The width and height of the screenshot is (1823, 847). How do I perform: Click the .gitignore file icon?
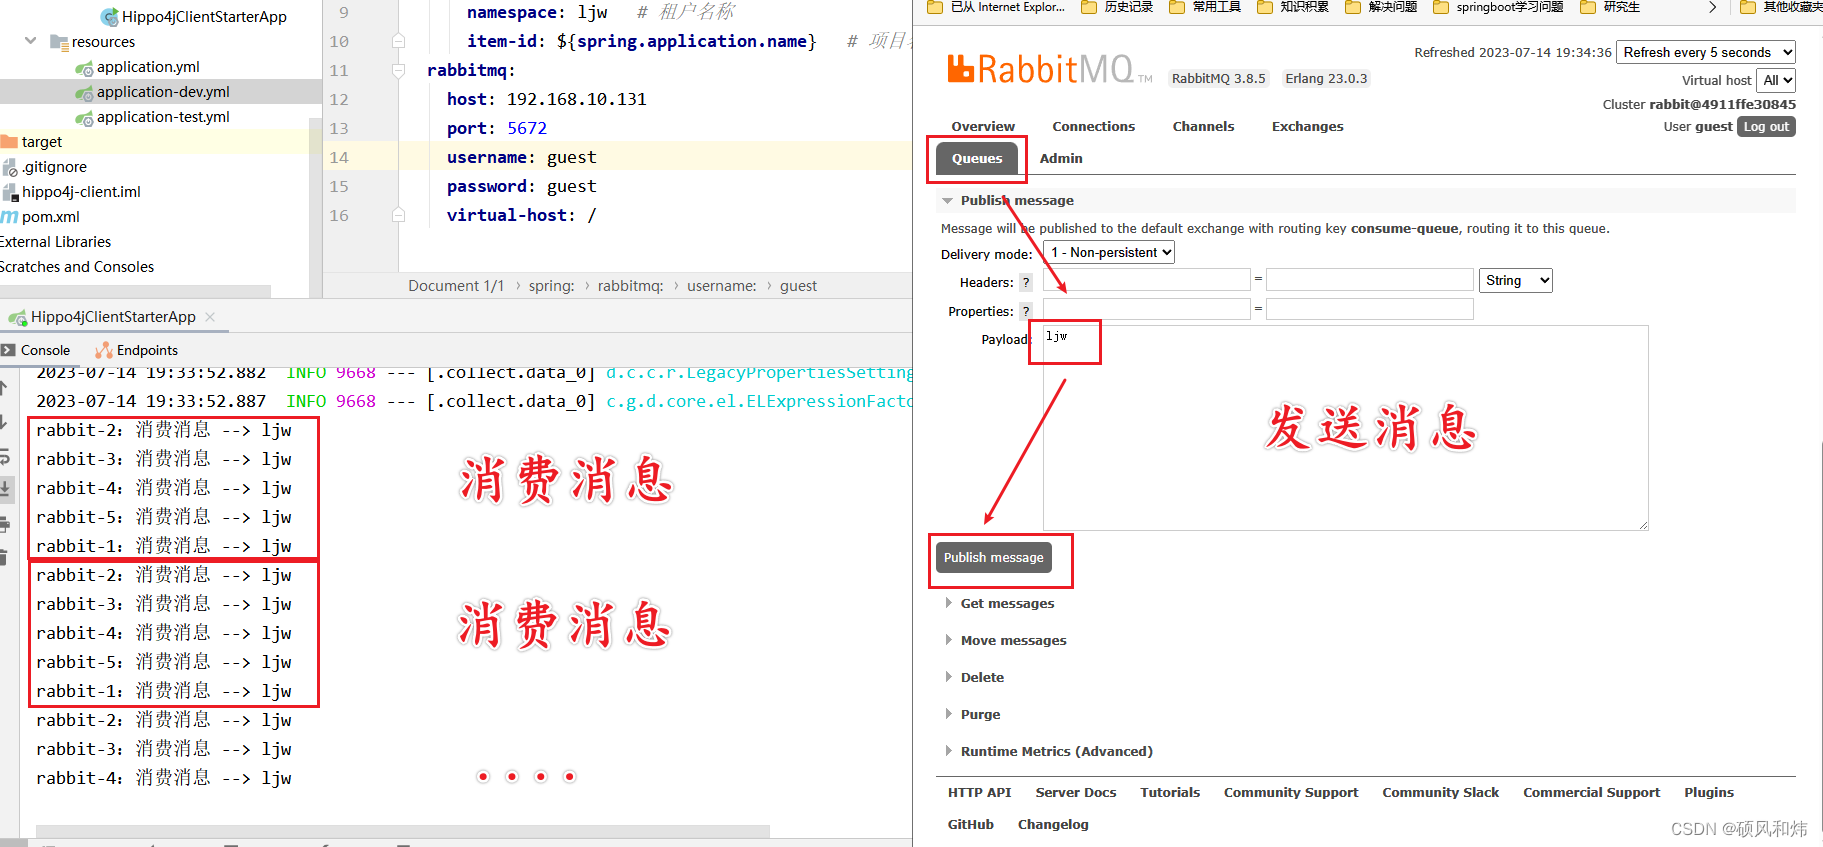click(10, 167)
